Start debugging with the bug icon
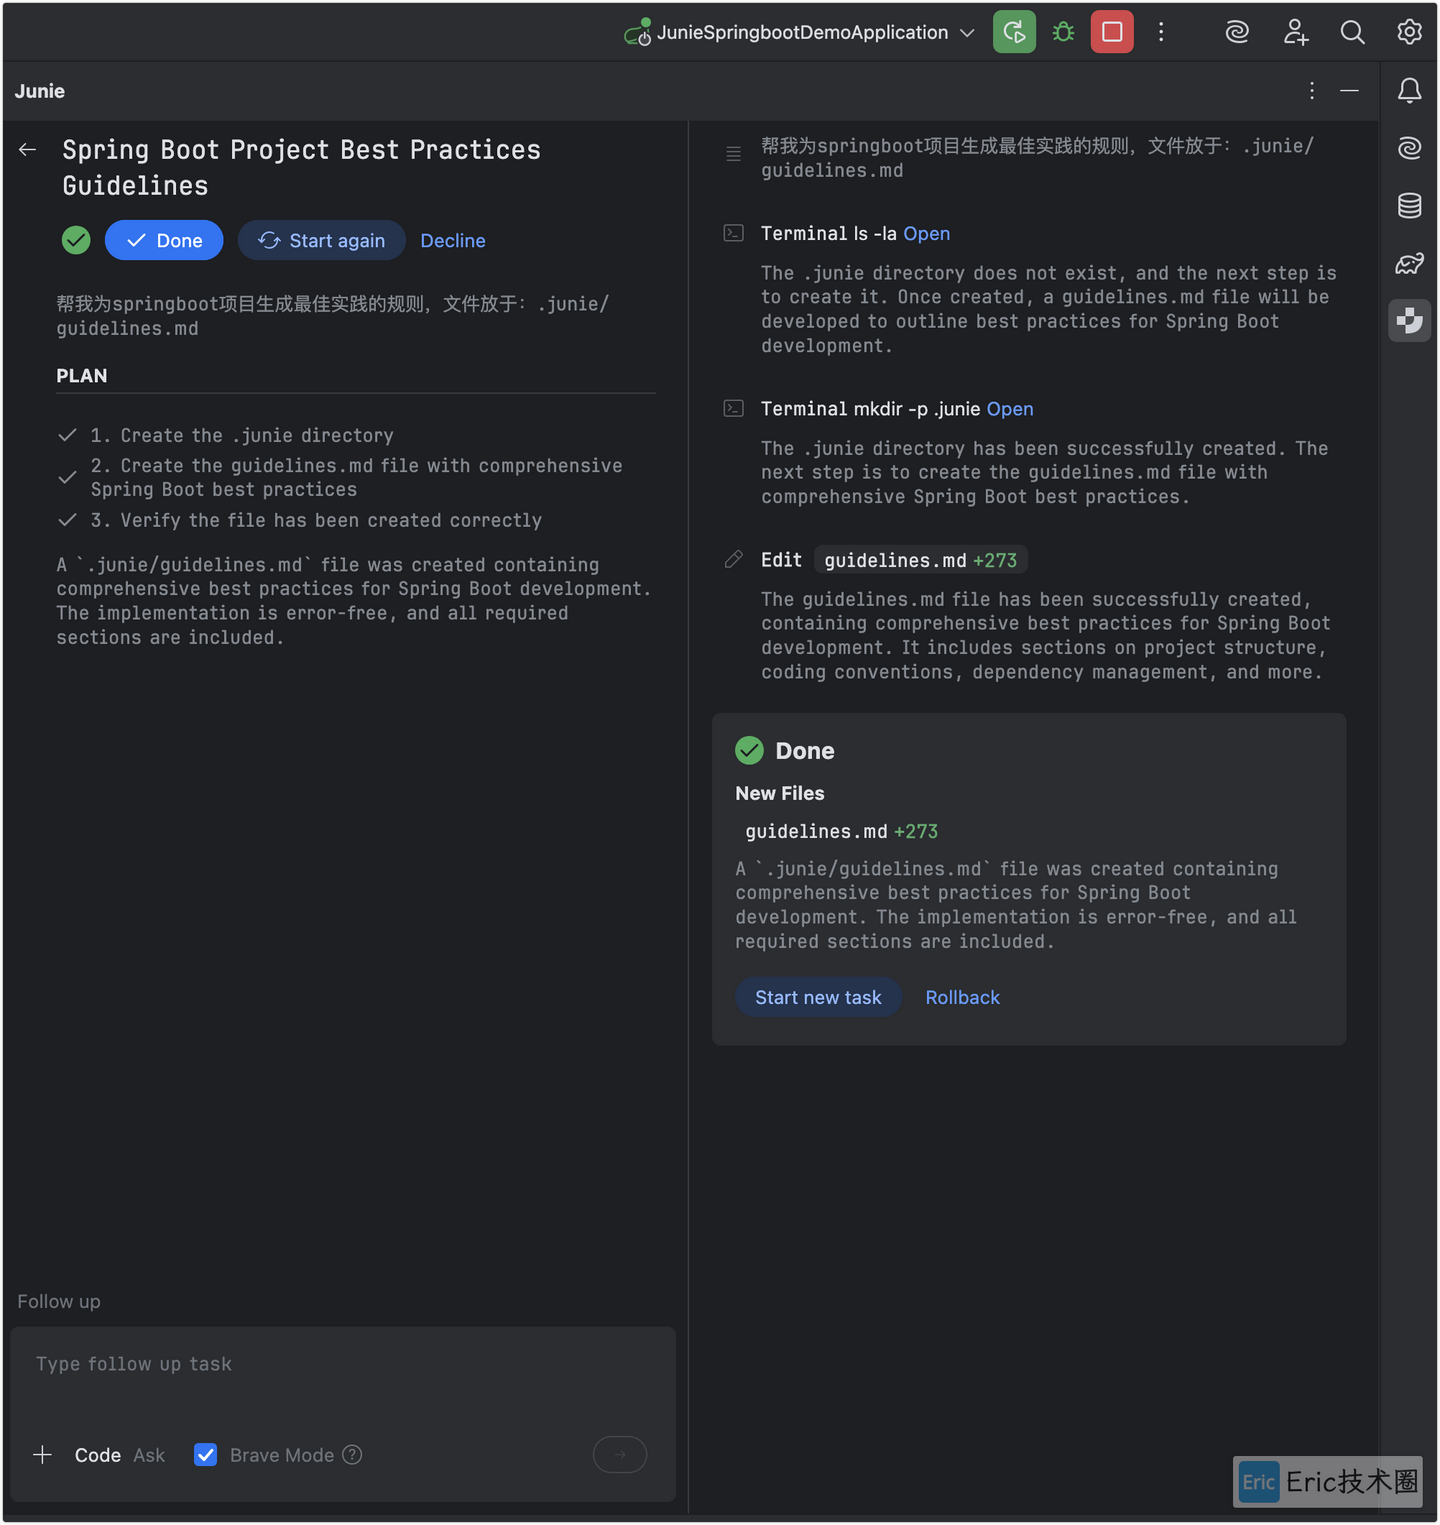1440x1525 pixels. point(1062,31)
